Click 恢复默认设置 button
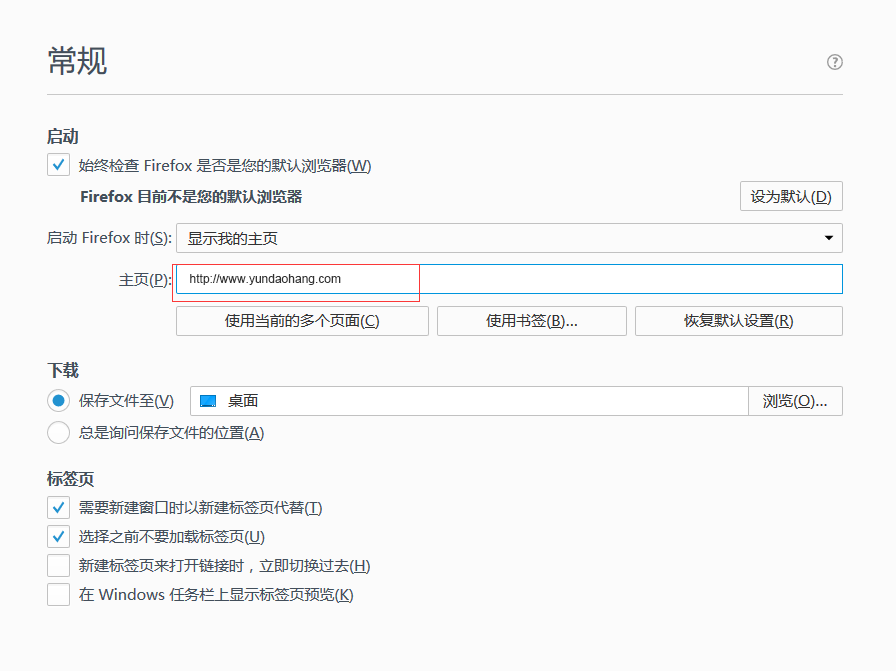The height and width of the screenshot is (671, 896). [738, 321]
